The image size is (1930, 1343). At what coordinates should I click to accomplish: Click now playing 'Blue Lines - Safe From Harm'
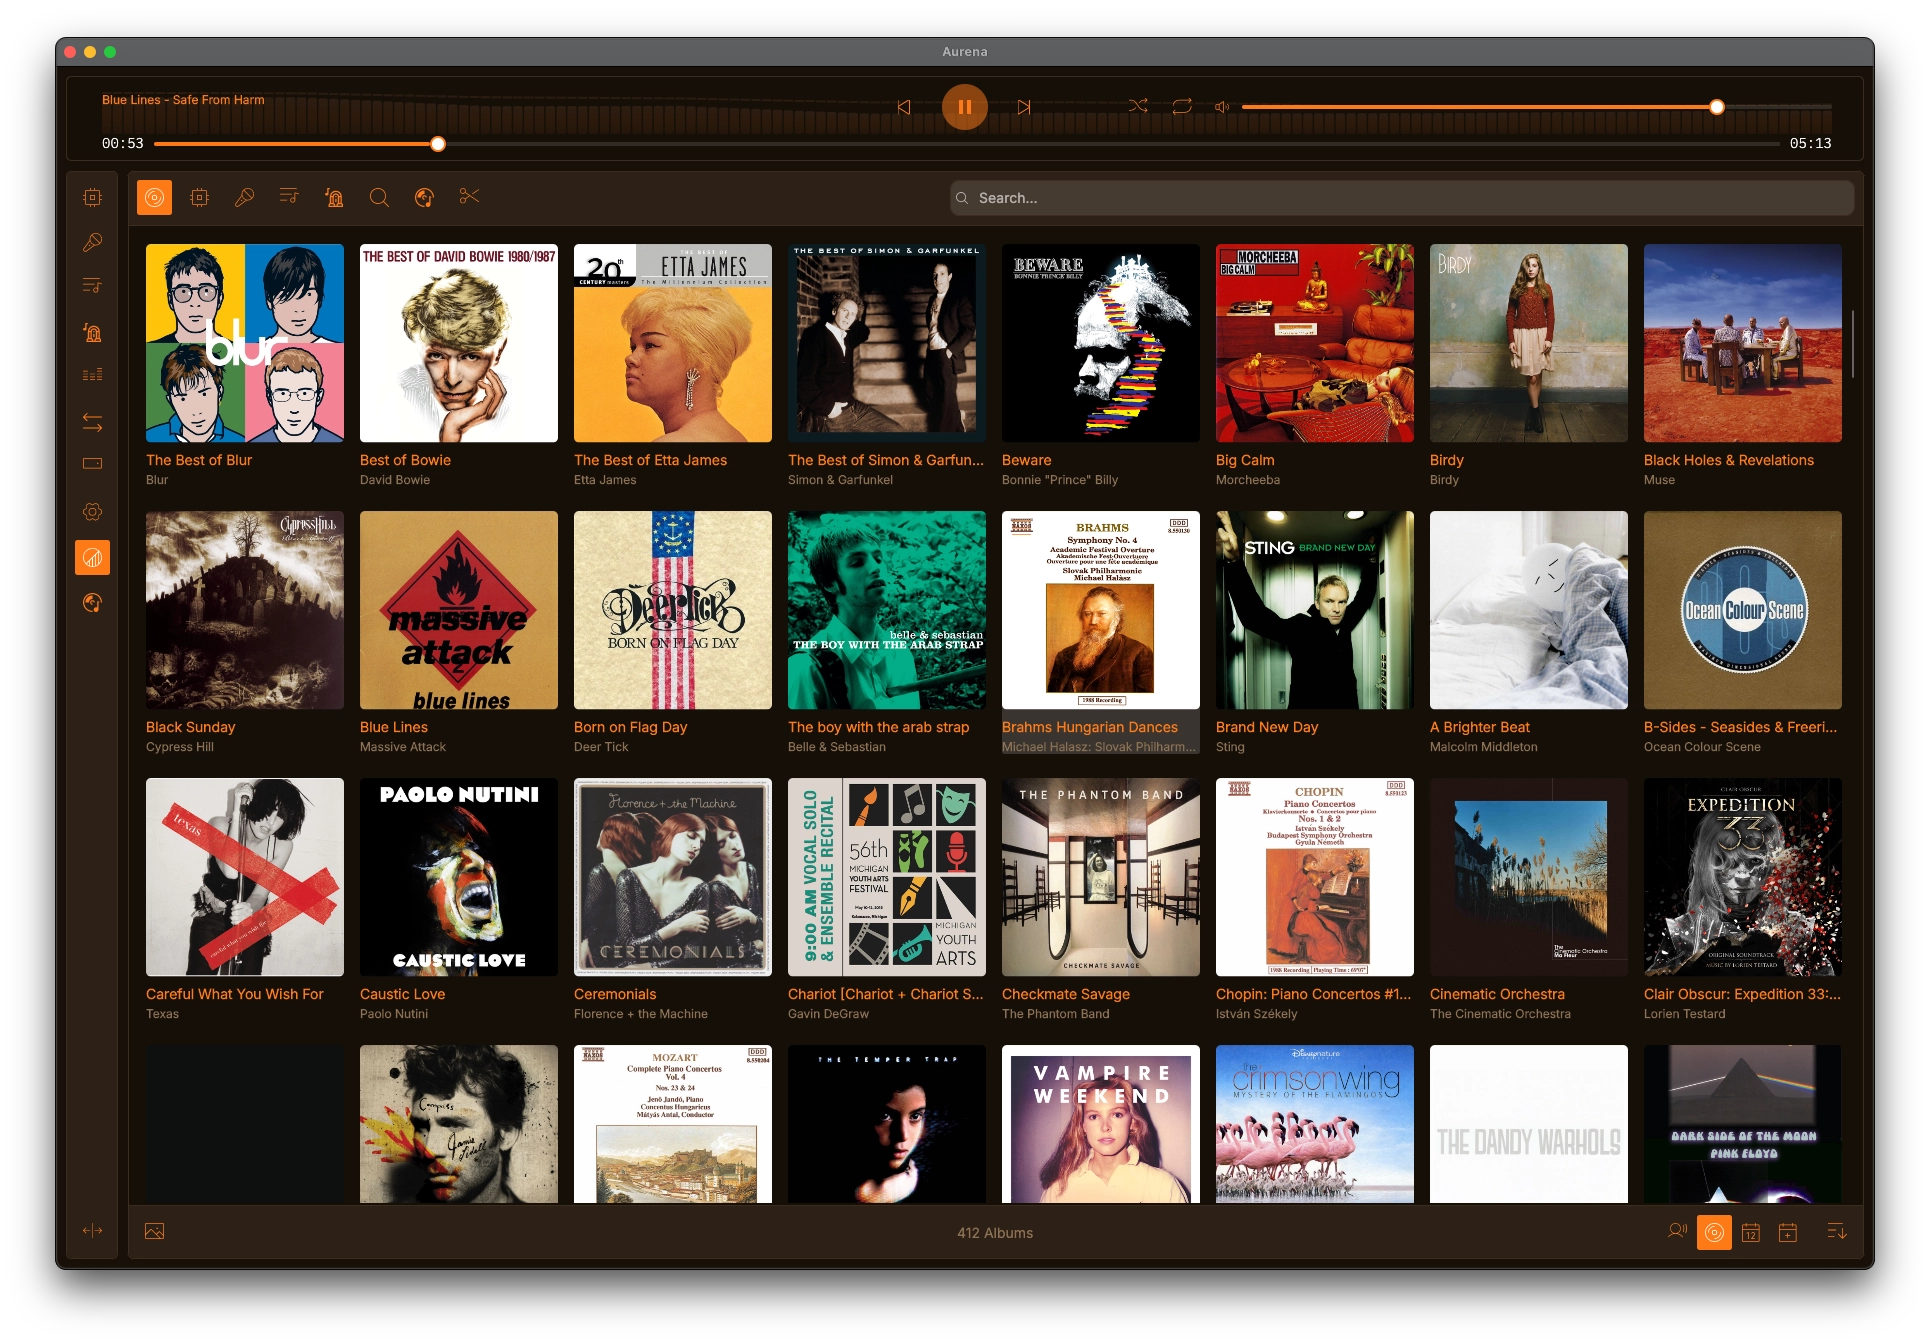coord(183,100)
